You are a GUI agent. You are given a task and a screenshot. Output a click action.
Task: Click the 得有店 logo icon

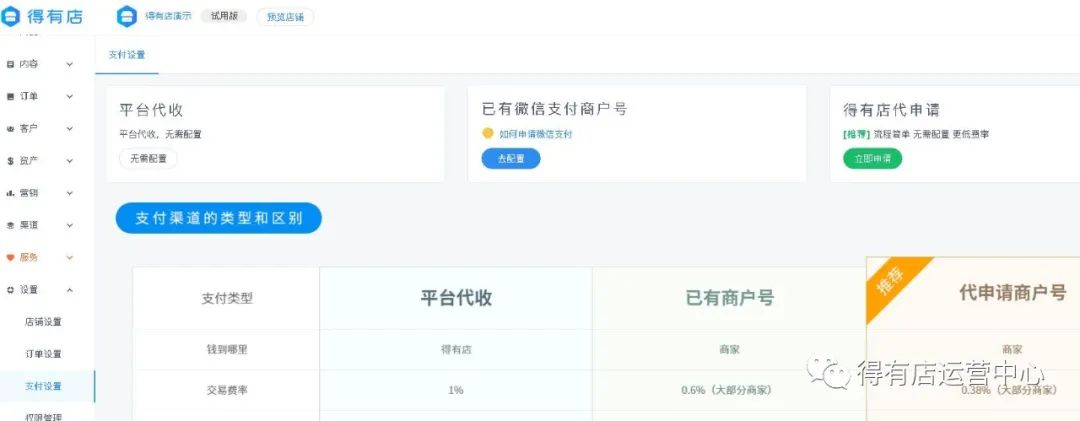pos(12,17)
